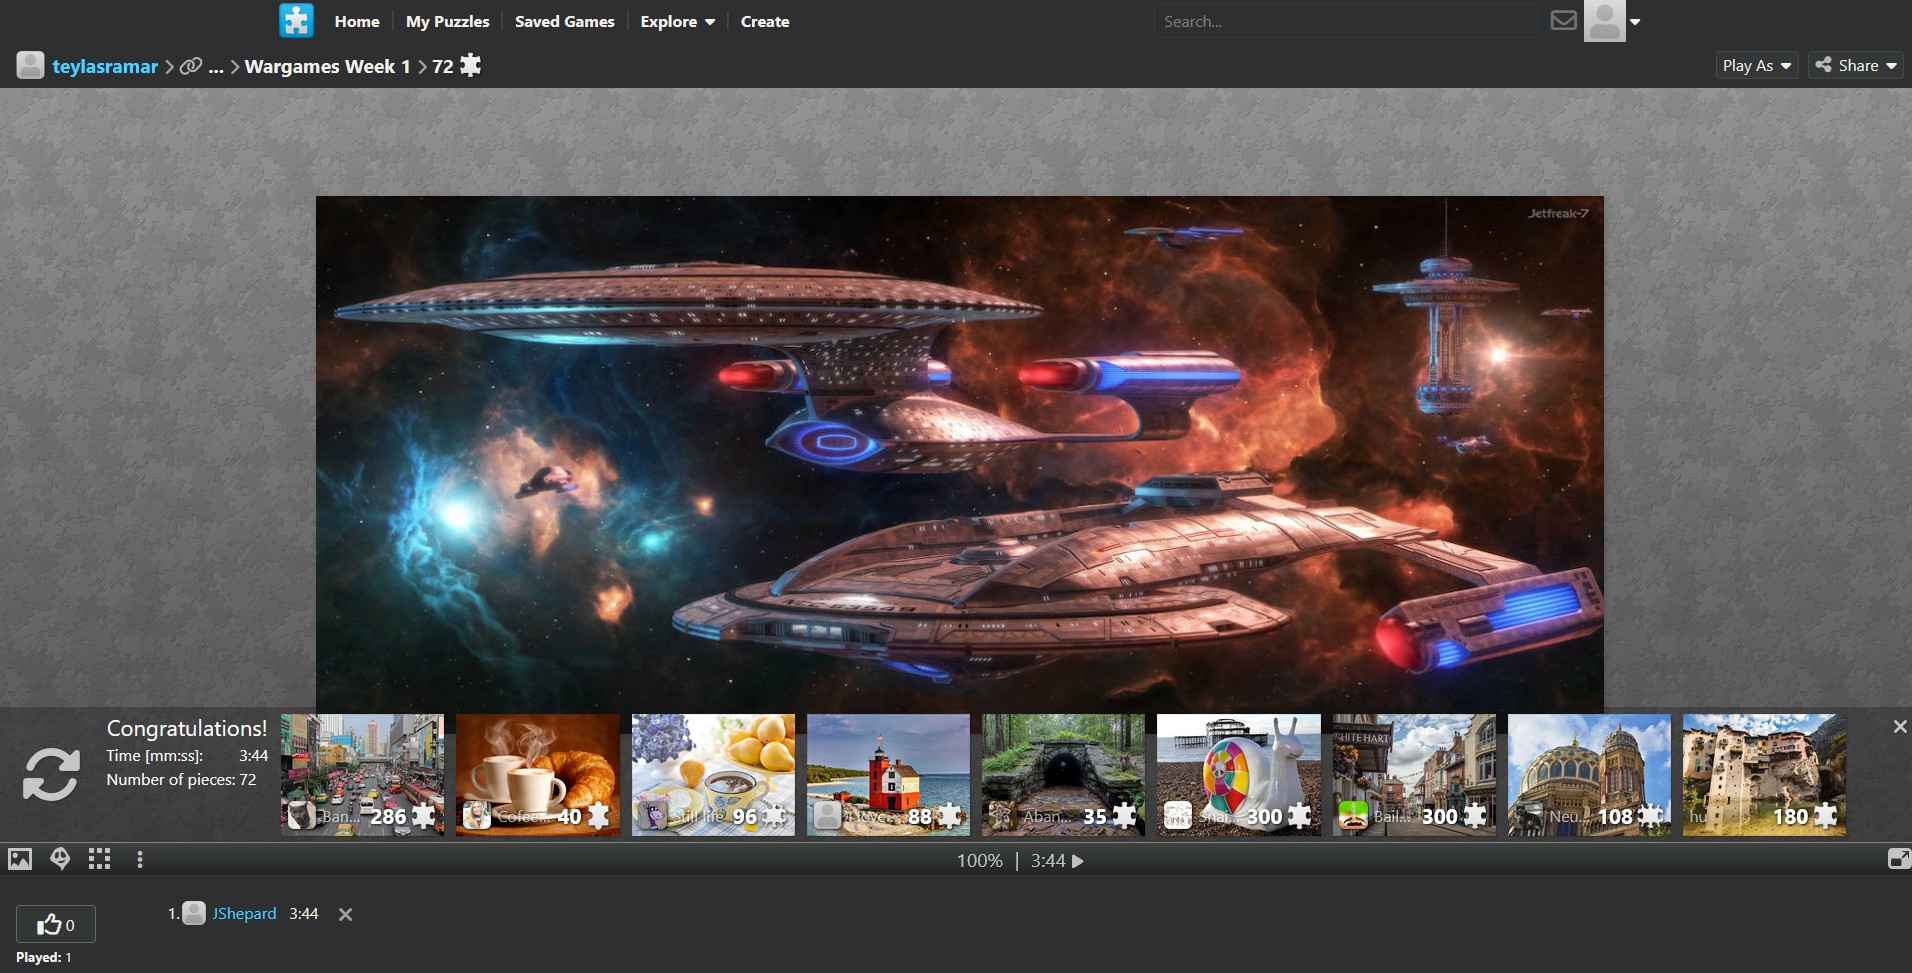This screenshot has height=973, width=1912.
Task: Click the Jigsaw Planet puzzle logo
Action: (x=296, y=21)
